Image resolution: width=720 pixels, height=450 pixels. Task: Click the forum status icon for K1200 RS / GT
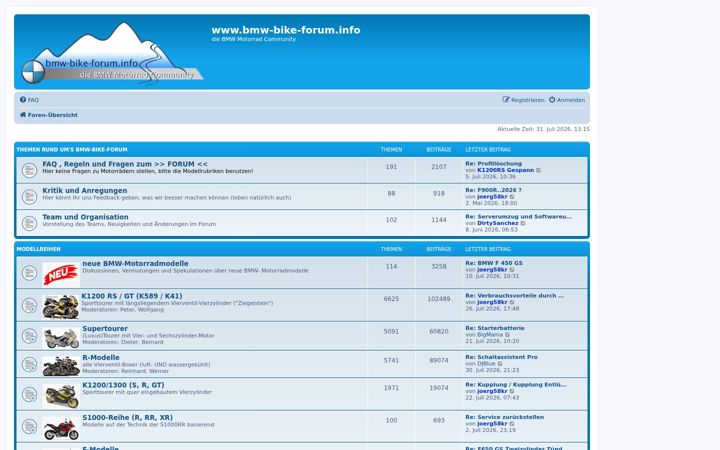[29, 305]
